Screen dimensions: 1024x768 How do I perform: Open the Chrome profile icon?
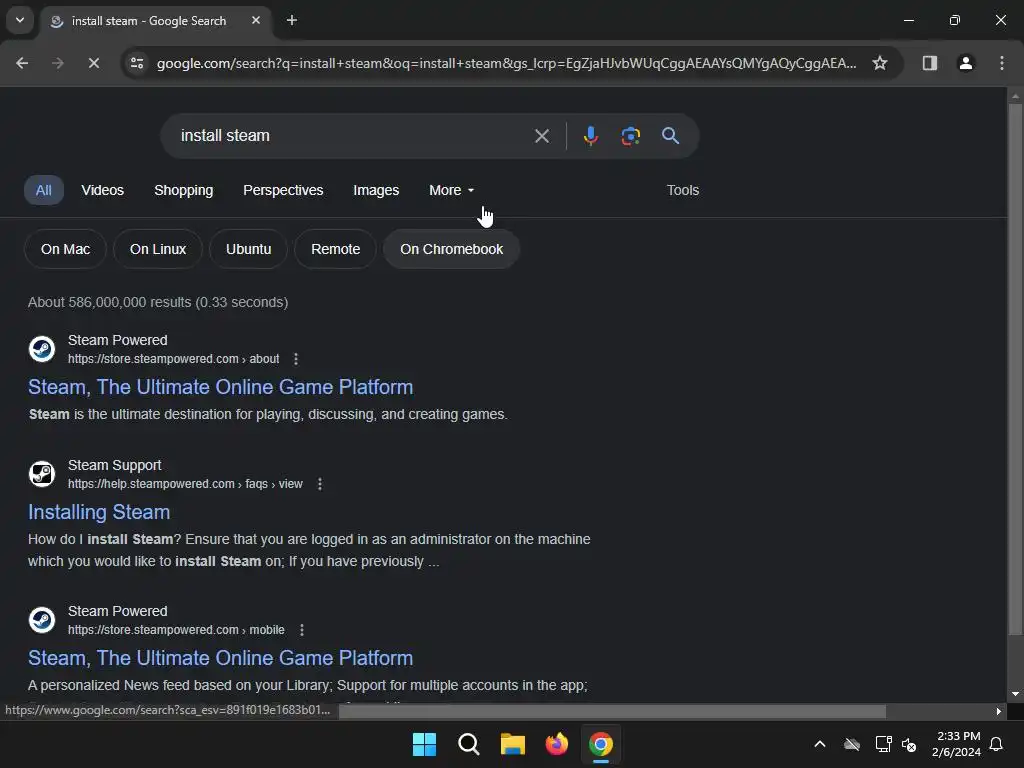pos(966,63)
